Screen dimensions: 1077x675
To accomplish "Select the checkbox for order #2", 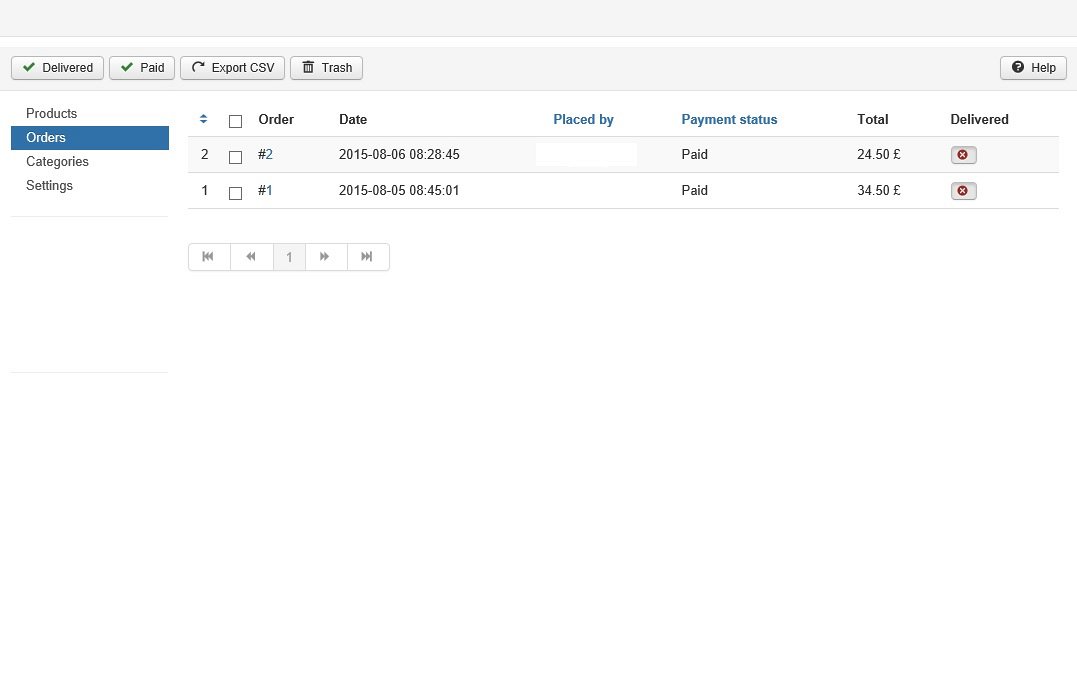I will pos(235,157).
